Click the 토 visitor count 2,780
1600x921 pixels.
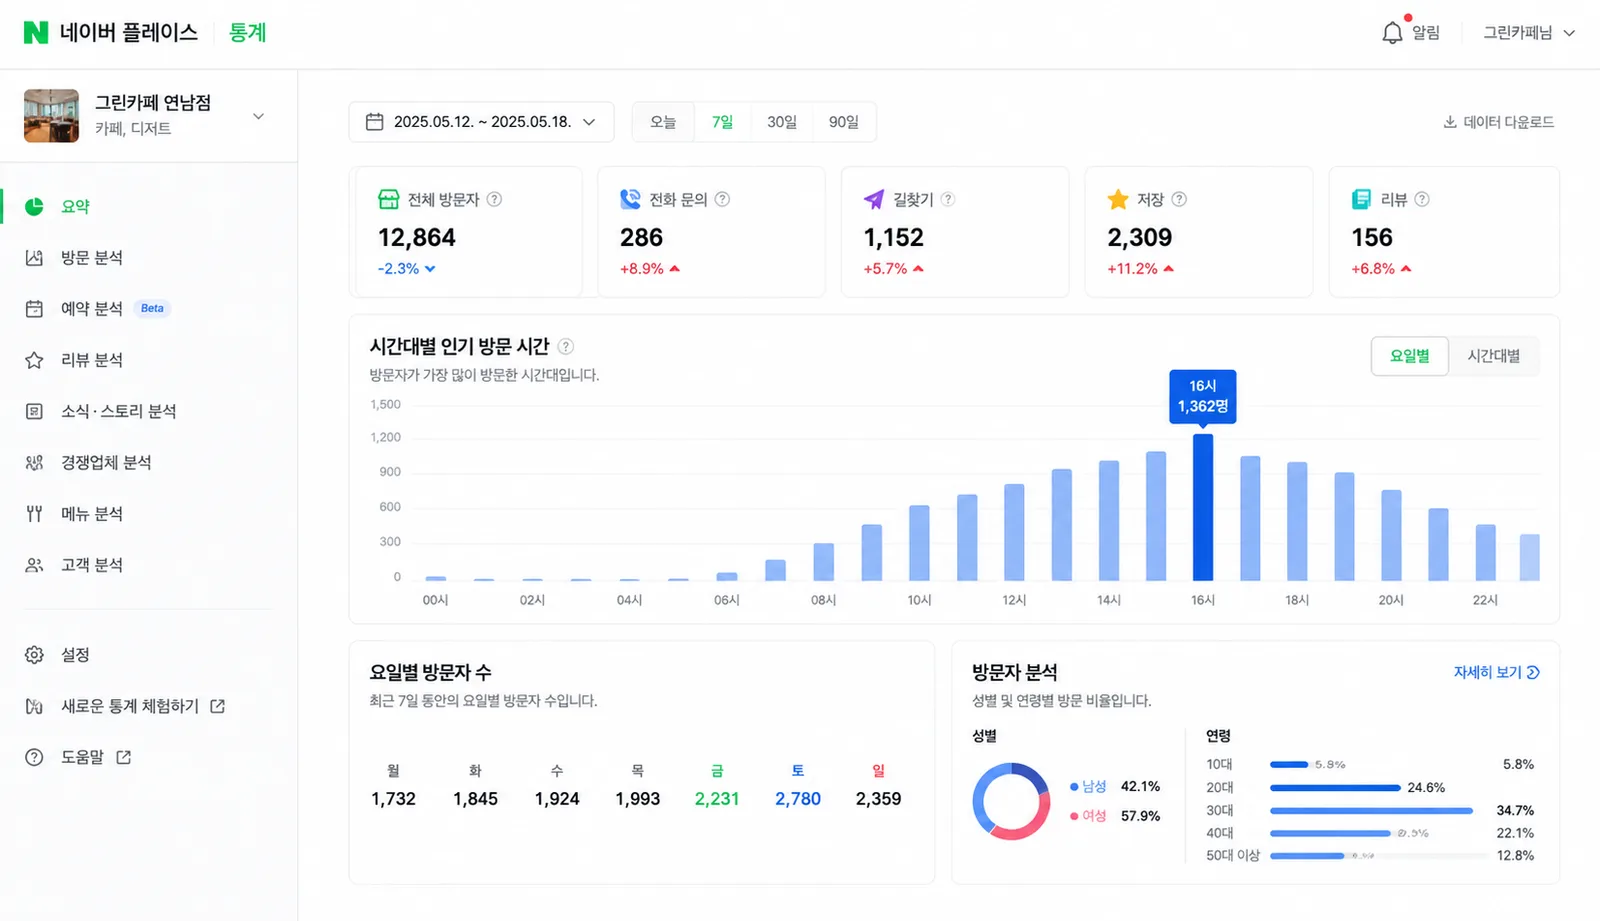pos(798,799)
